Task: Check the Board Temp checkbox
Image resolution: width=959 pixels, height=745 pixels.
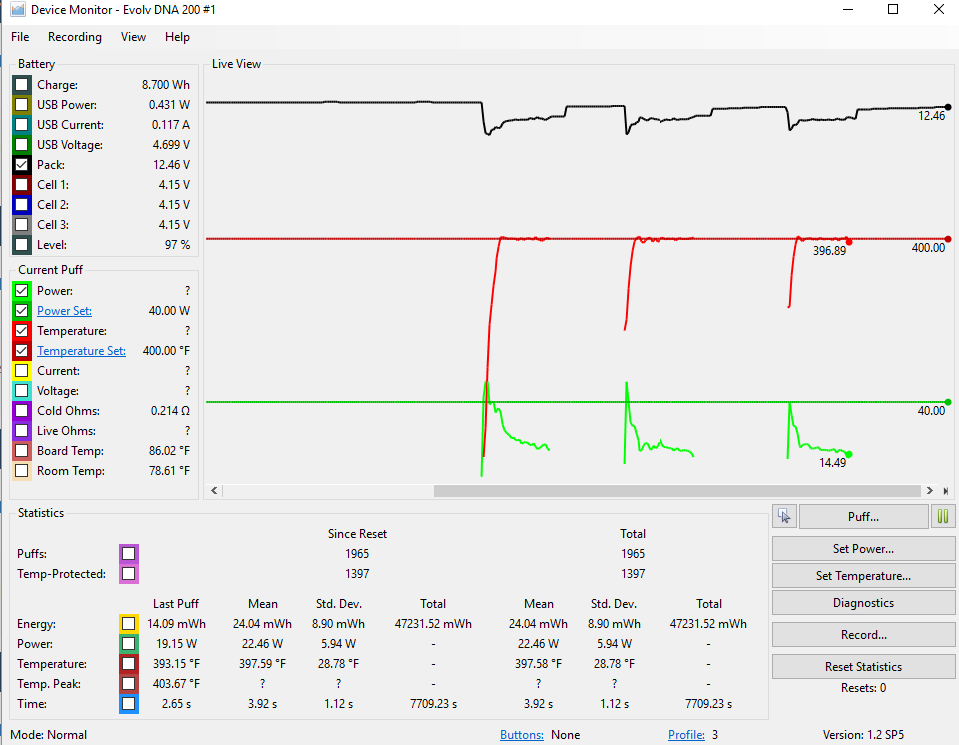Action: point(22,451)
